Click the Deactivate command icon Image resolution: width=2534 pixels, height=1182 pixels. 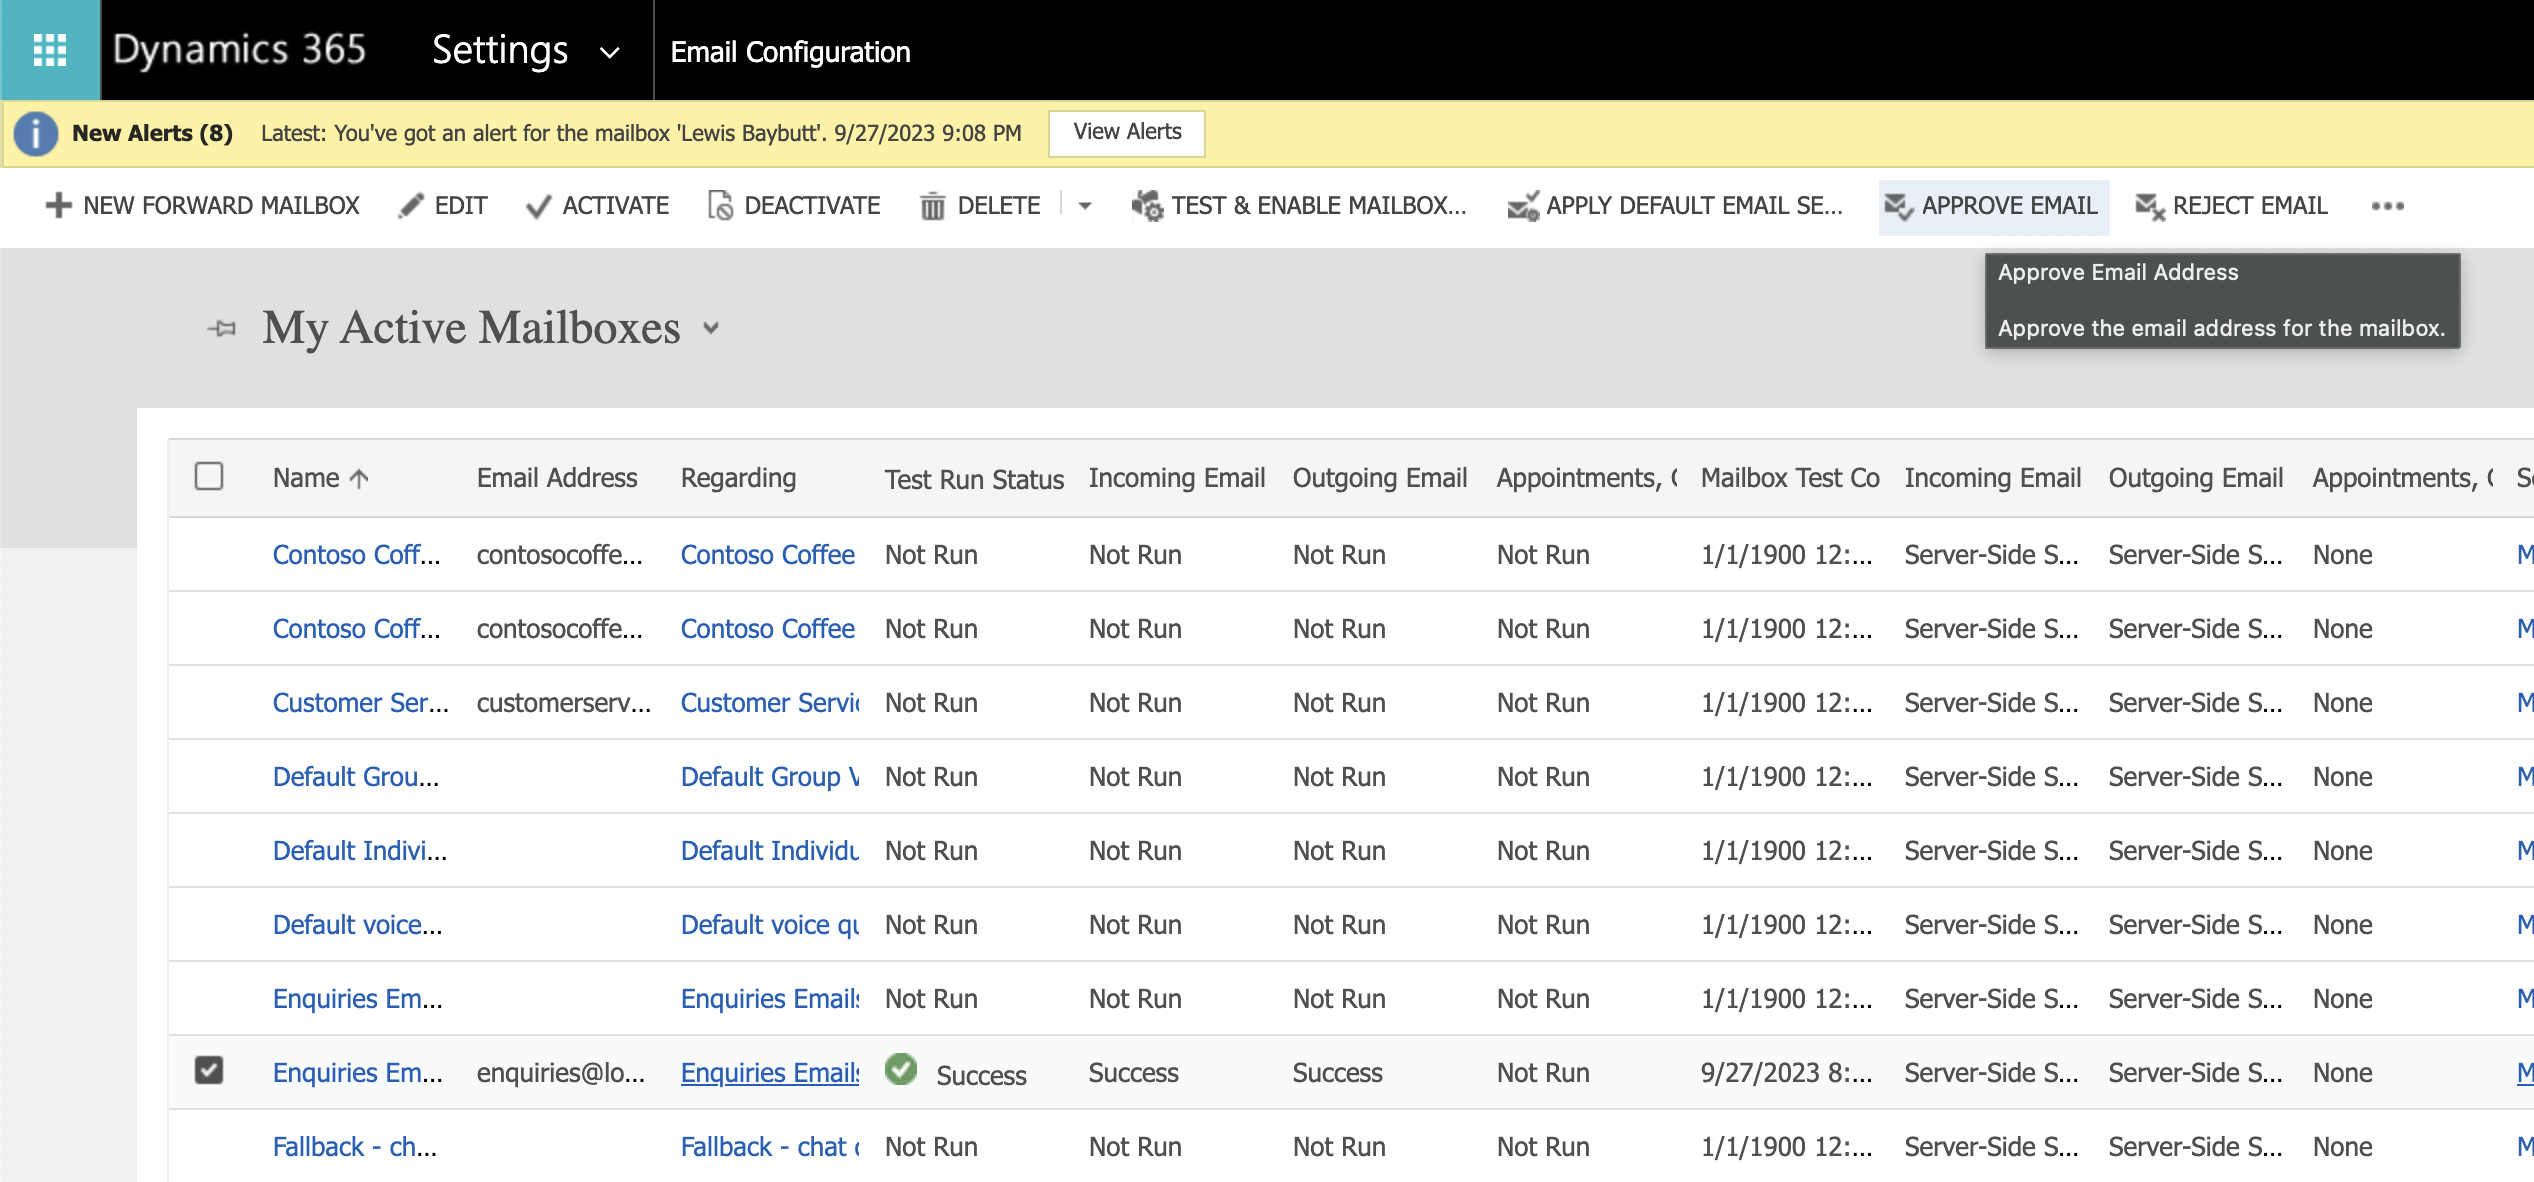[720, 205]
